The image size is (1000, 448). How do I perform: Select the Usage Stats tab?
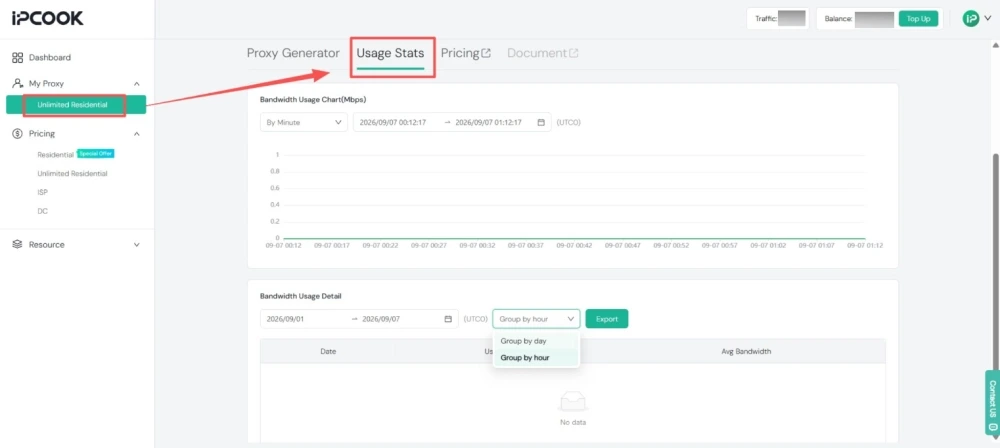[x=390, y=53]
